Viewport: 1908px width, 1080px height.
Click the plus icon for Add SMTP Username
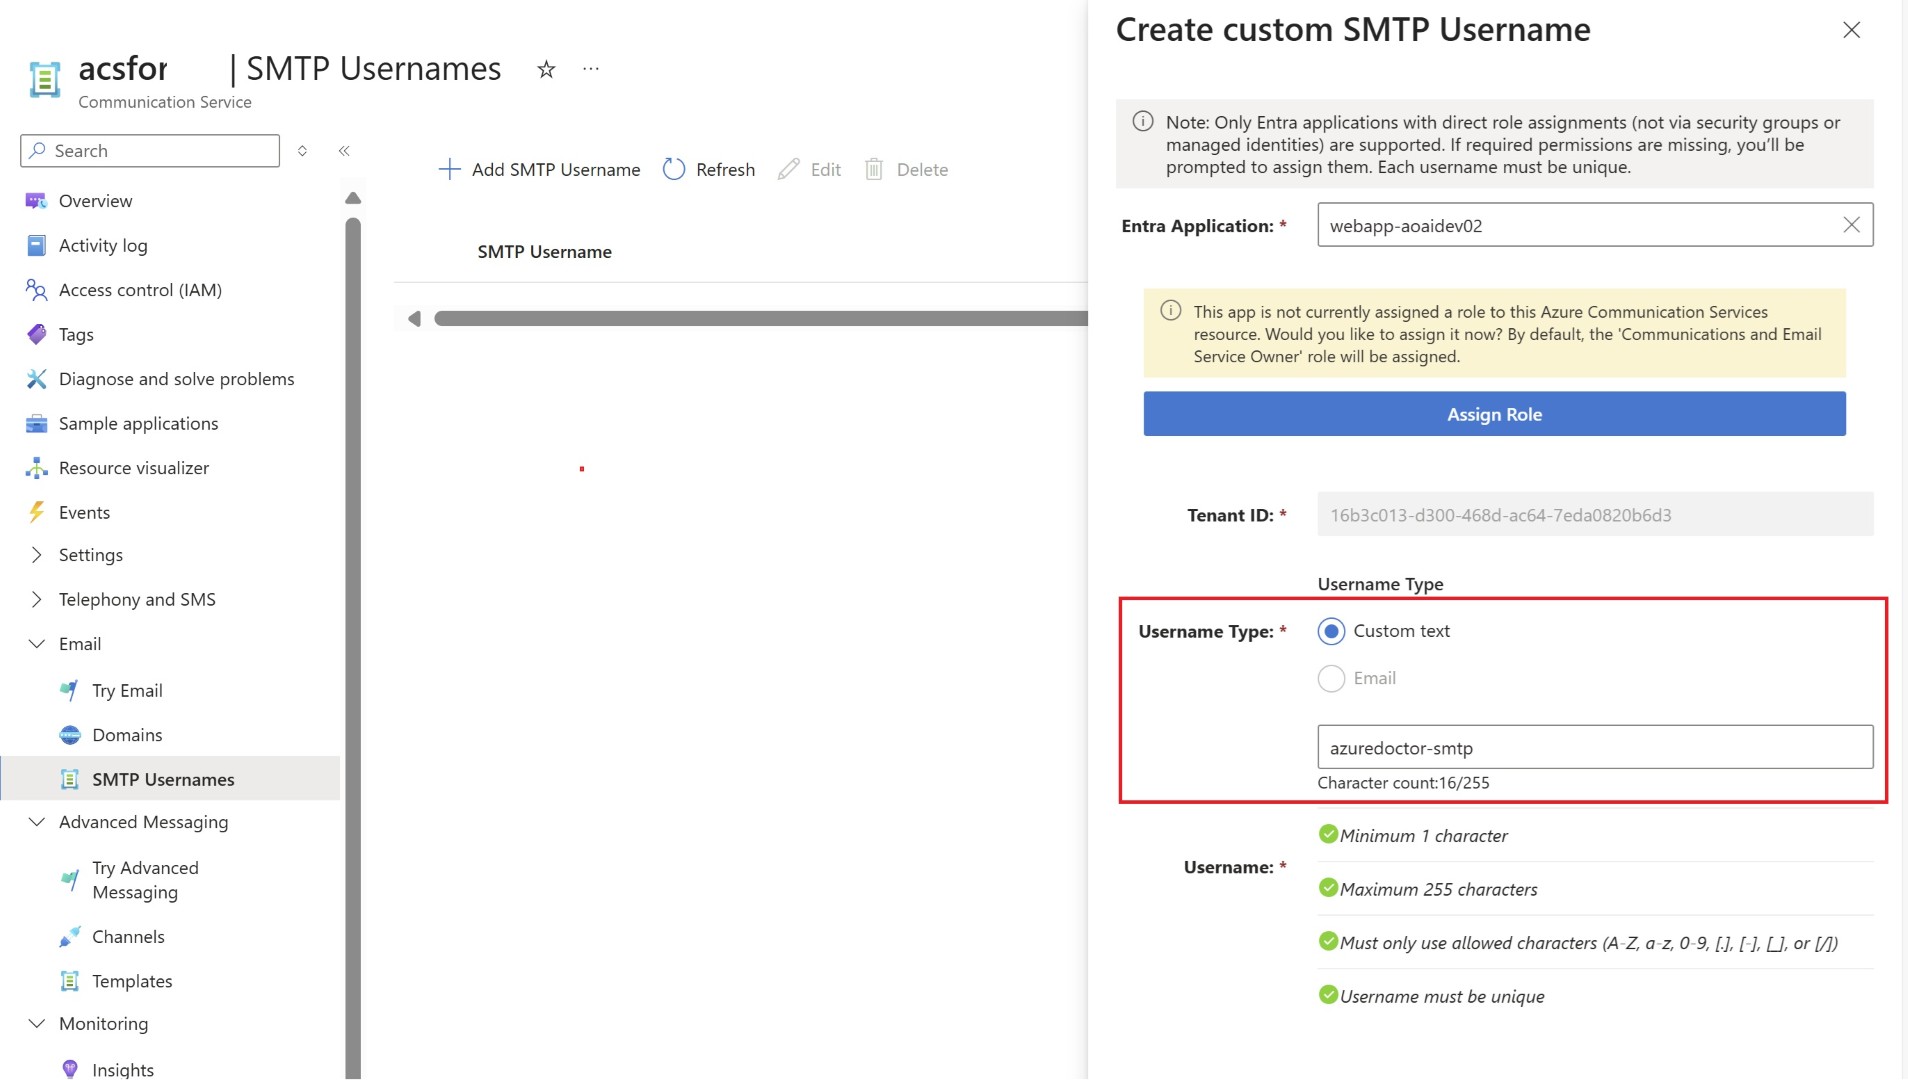pyautogui.click(x=450, y=169)
